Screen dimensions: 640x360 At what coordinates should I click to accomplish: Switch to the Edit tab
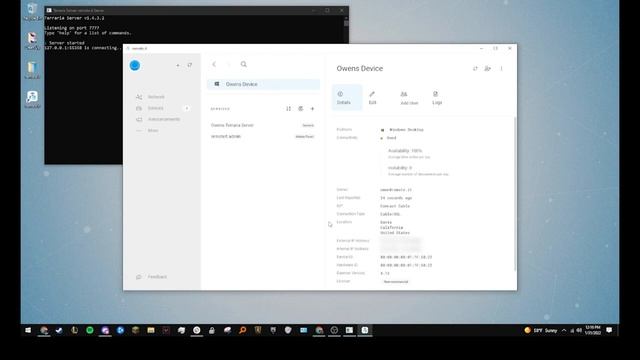(372, 98)
